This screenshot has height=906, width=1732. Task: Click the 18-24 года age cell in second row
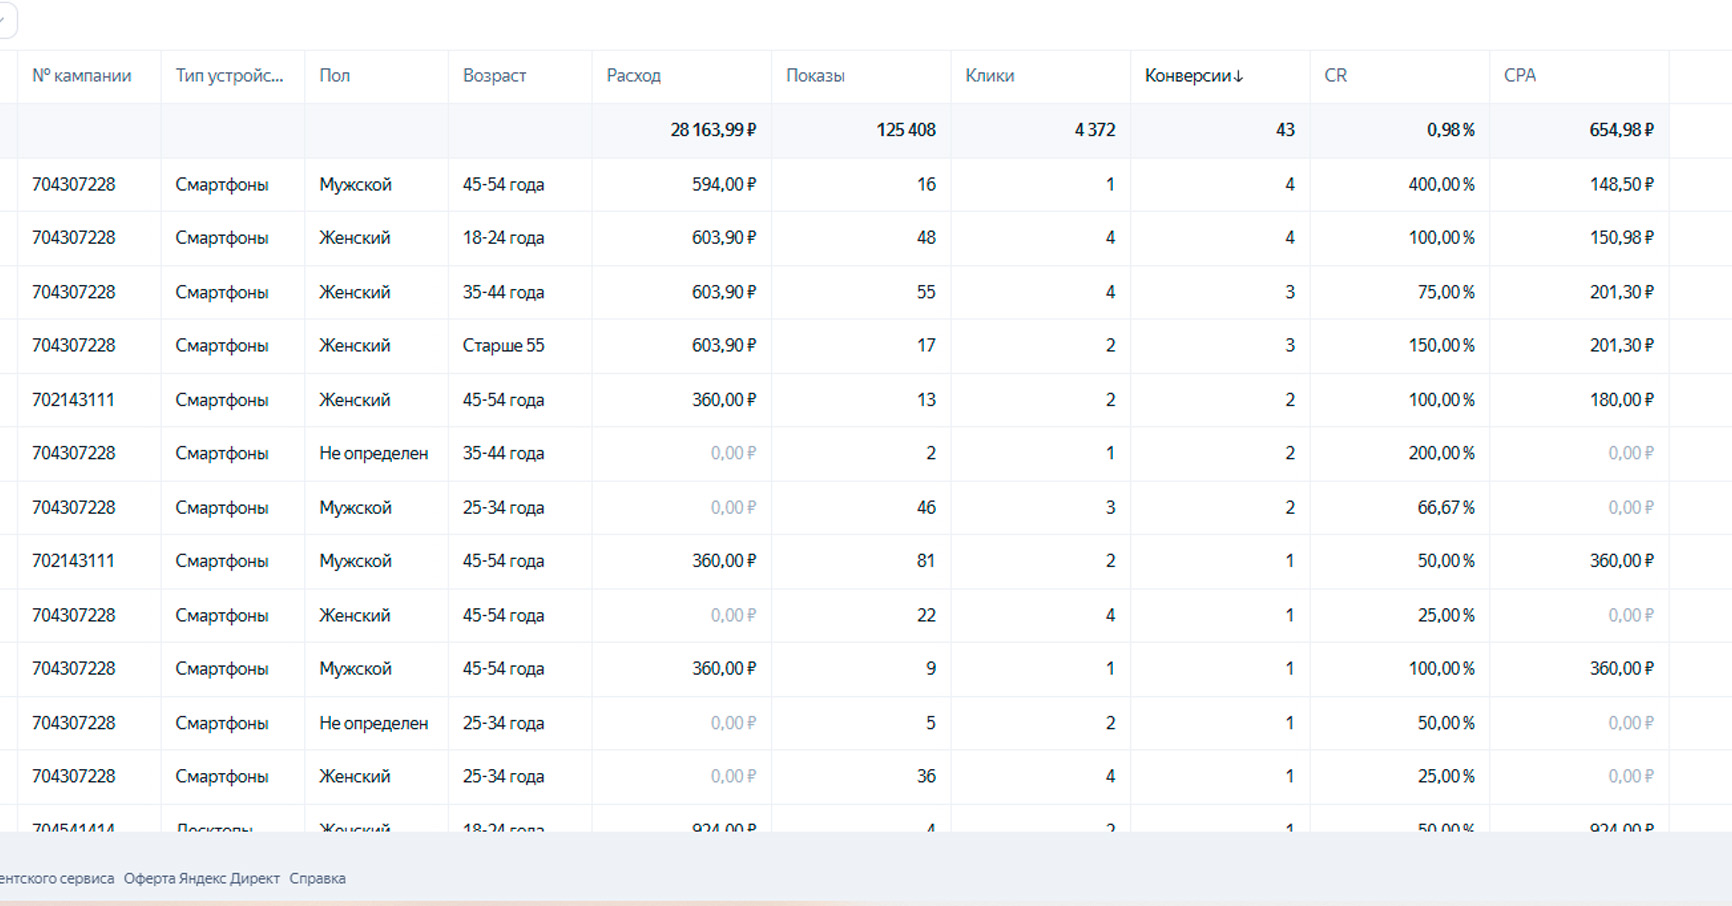coord(503,238)
